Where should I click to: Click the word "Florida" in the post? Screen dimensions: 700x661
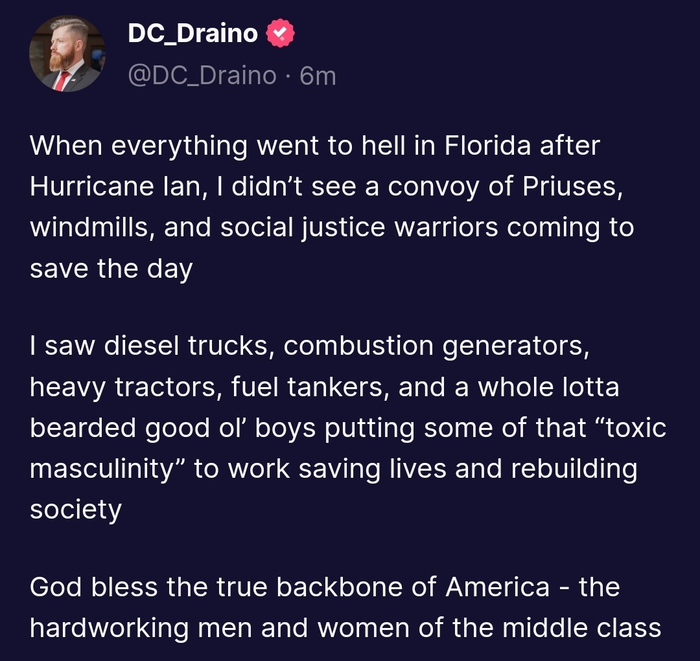coord(488,145)
